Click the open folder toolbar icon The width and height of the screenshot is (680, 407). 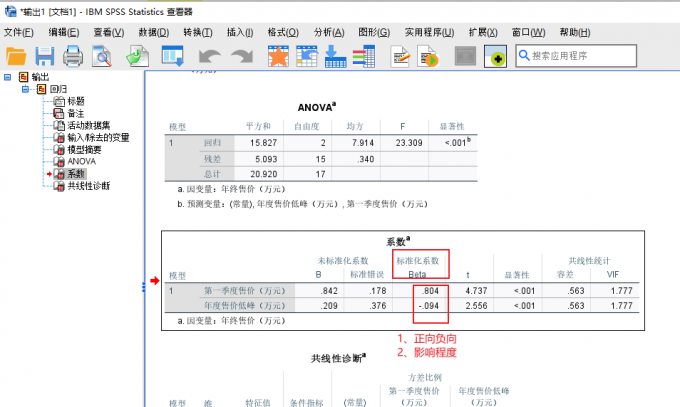[16, 57]
